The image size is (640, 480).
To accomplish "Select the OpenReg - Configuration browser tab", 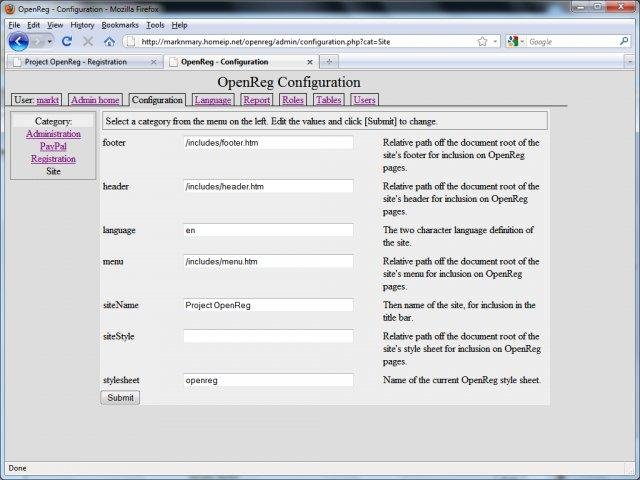I will pos(241,62).
